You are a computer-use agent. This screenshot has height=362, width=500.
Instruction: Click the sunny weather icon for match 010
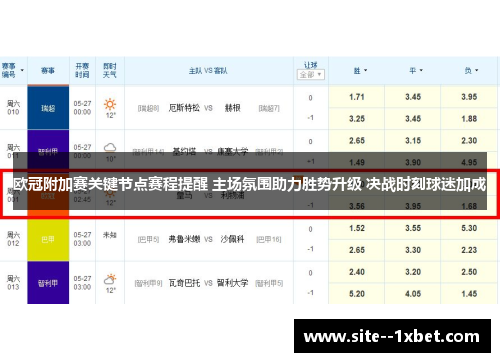coord(110,104)
